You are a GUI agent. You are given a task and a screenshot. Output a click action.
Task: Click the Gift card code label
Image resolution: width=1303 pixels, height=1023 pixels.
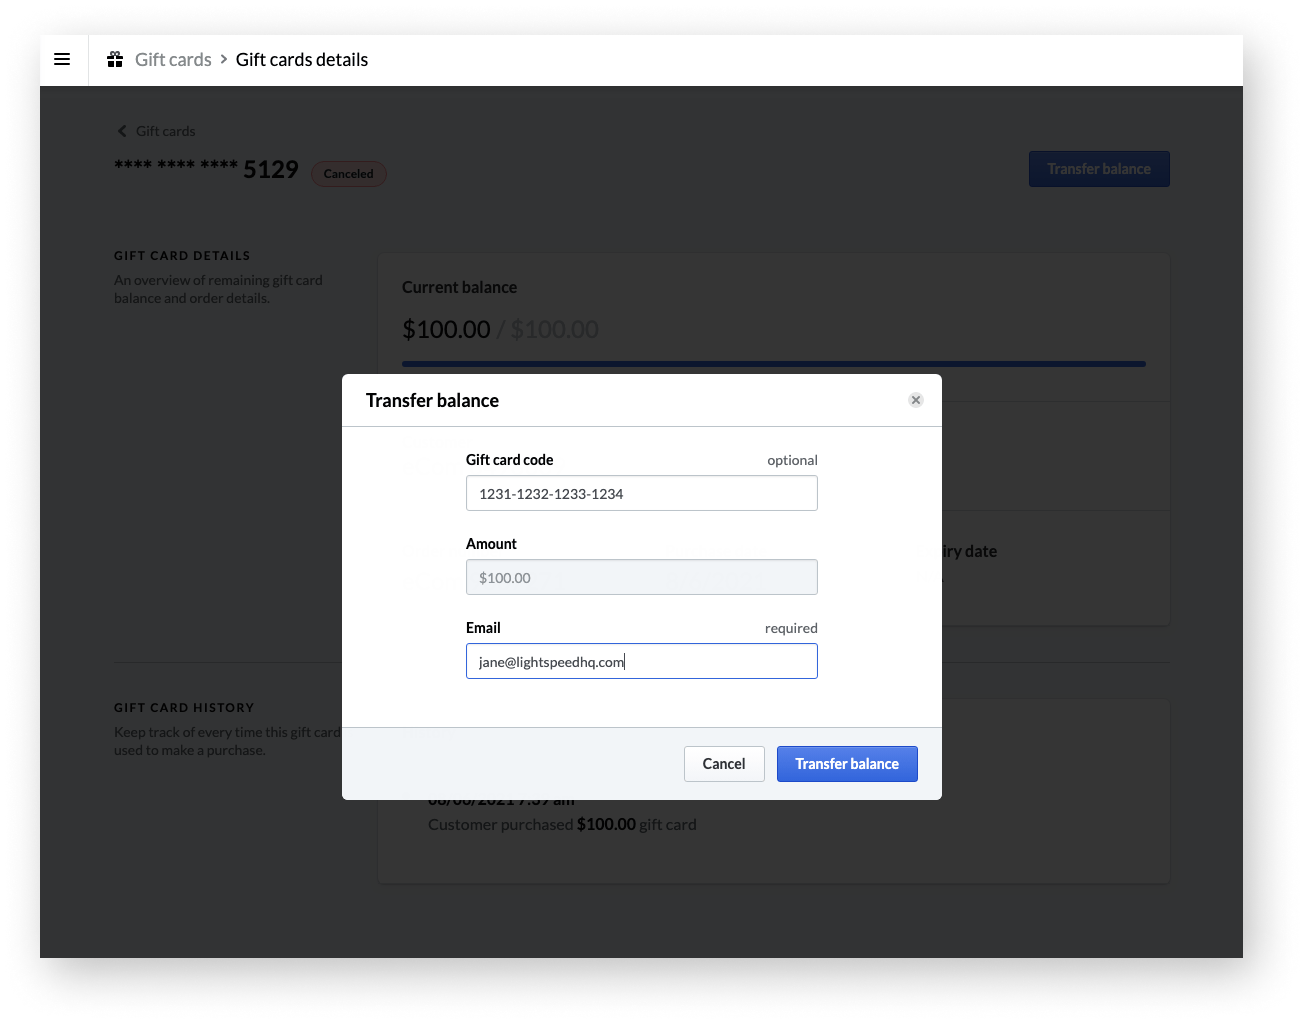[x=509, y=460]
